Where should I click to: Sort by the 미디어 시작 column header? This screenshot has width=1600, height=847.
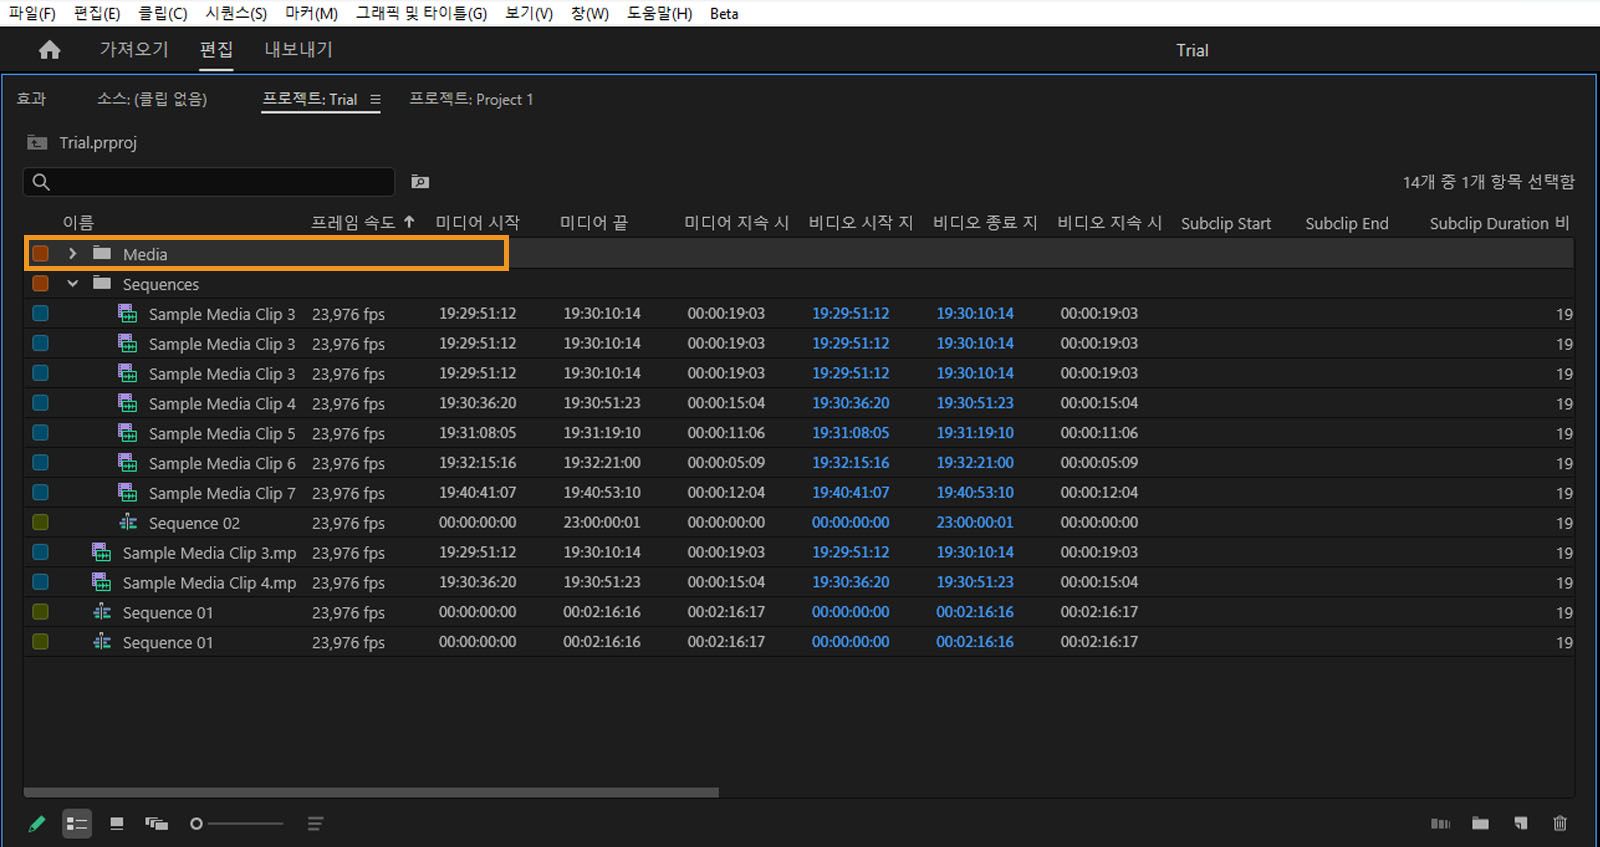click(x=477, y=222)
